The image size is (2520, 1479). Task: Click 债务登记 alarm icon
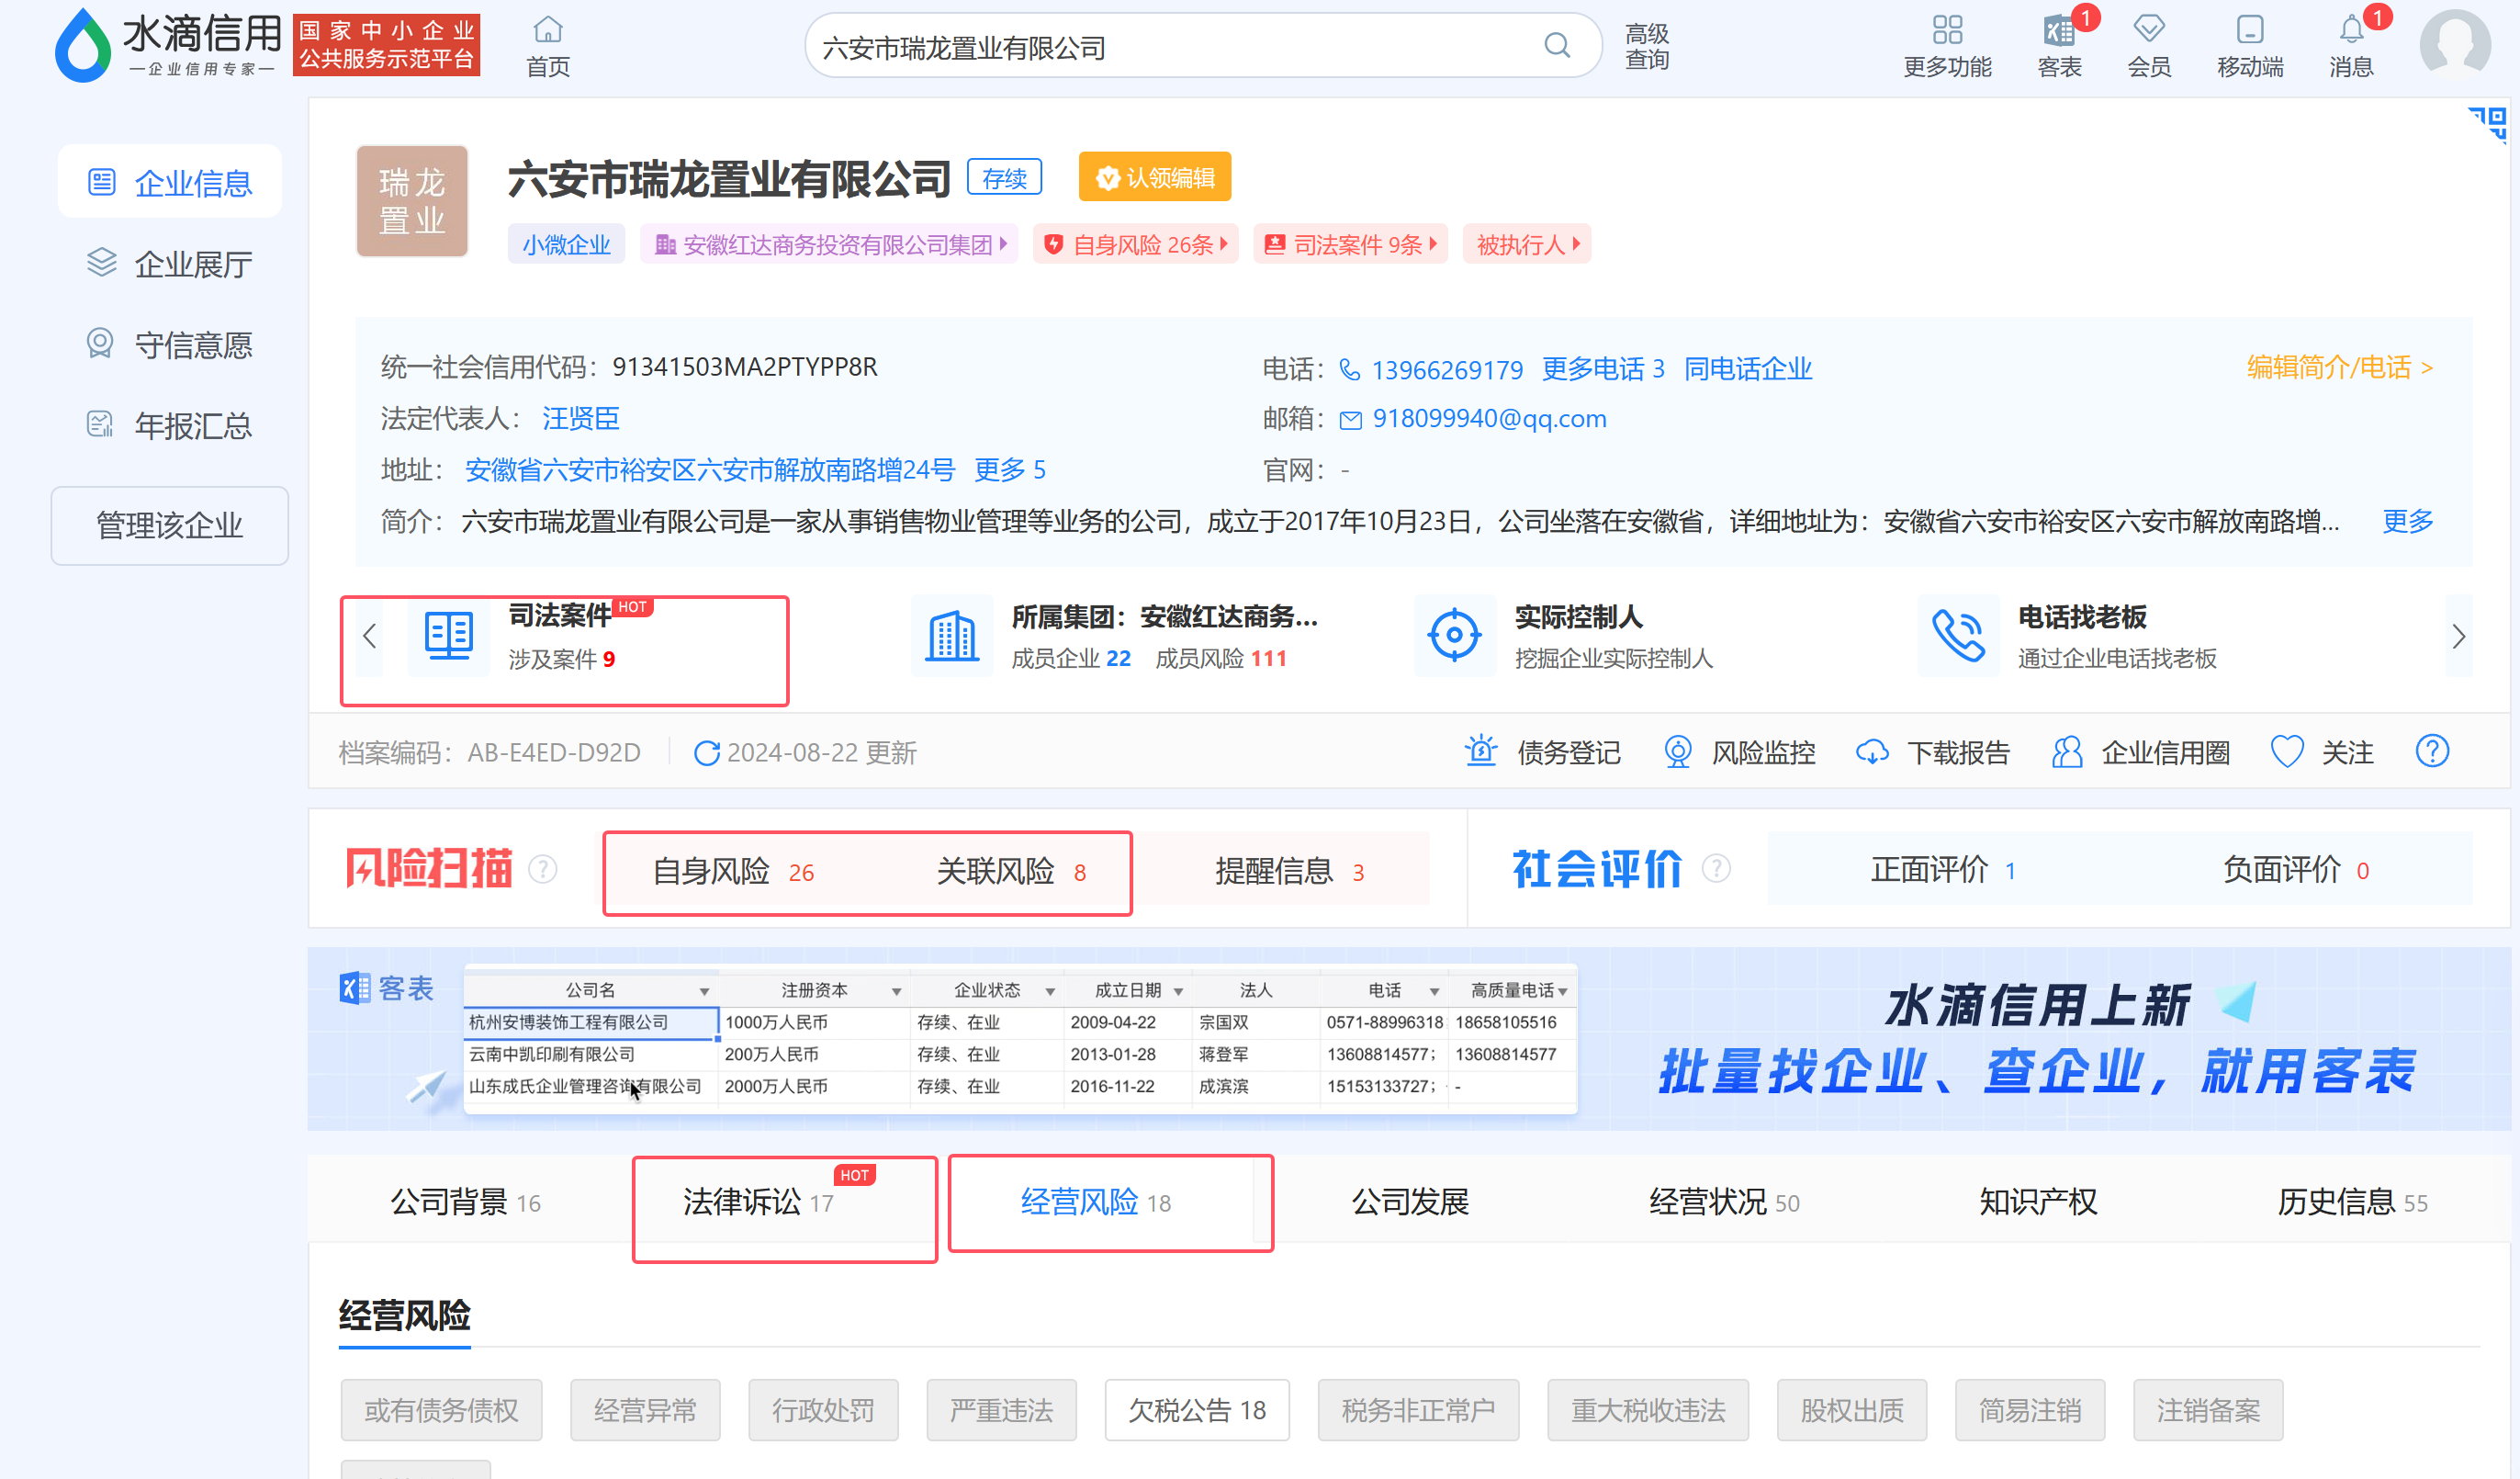coord(1481,751)
